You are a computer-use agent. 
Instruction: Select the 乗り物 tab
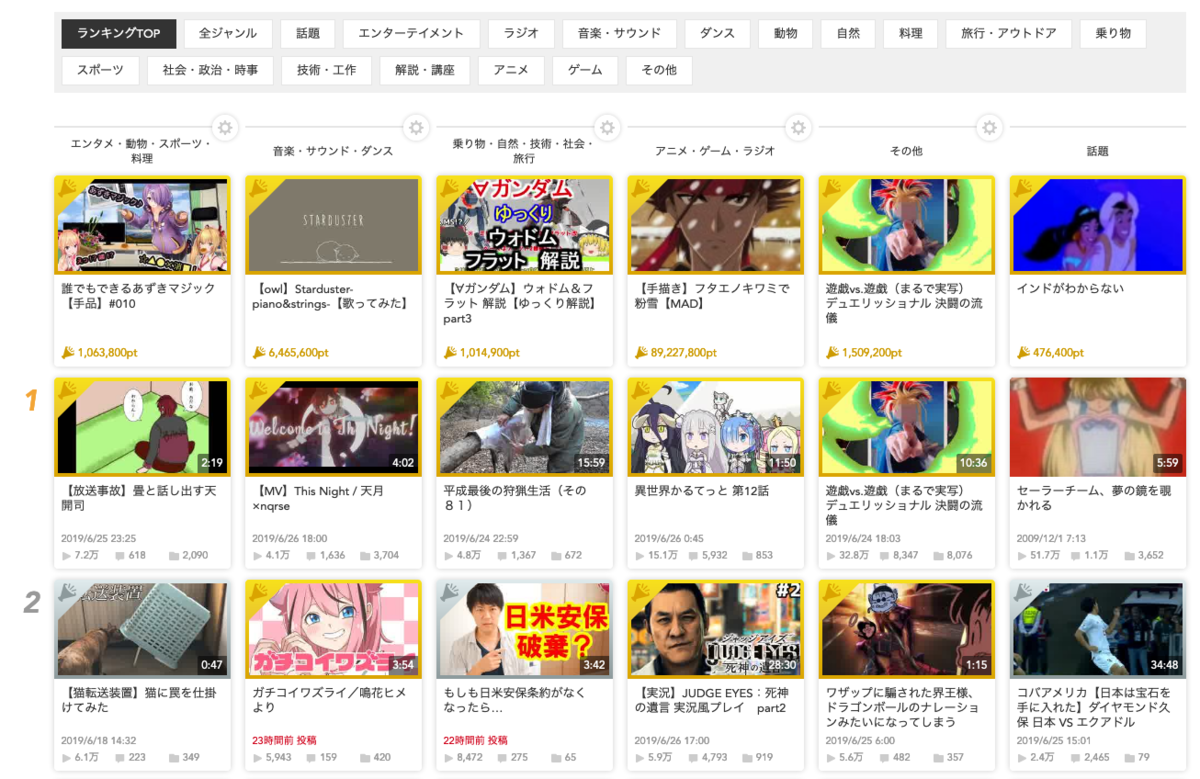coord(1113,33)
